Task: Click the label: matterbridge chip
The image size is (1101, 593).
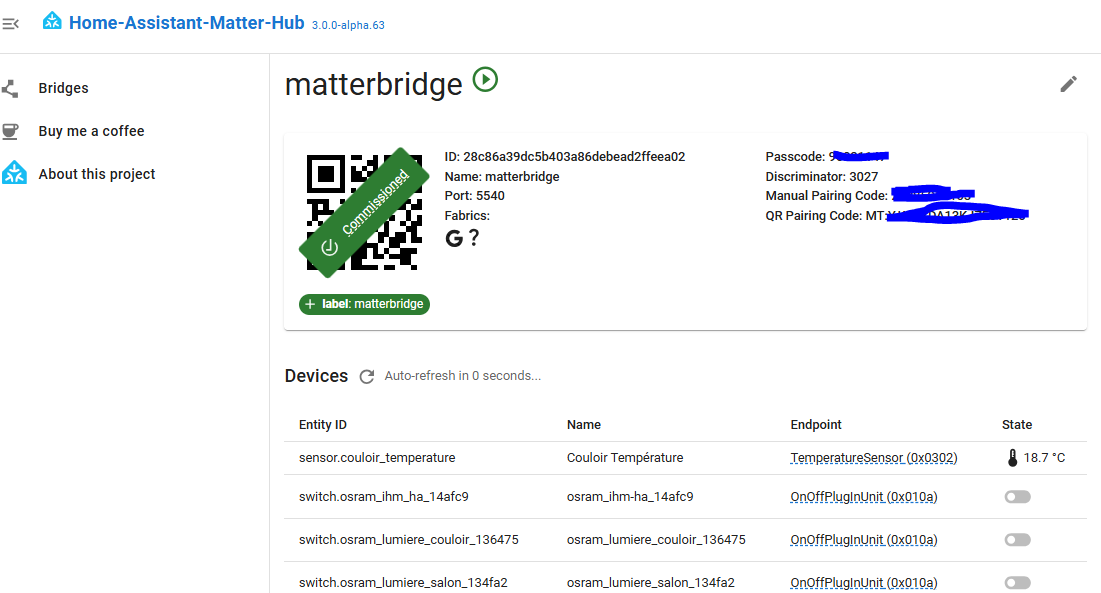Action: tap(364, 304)
